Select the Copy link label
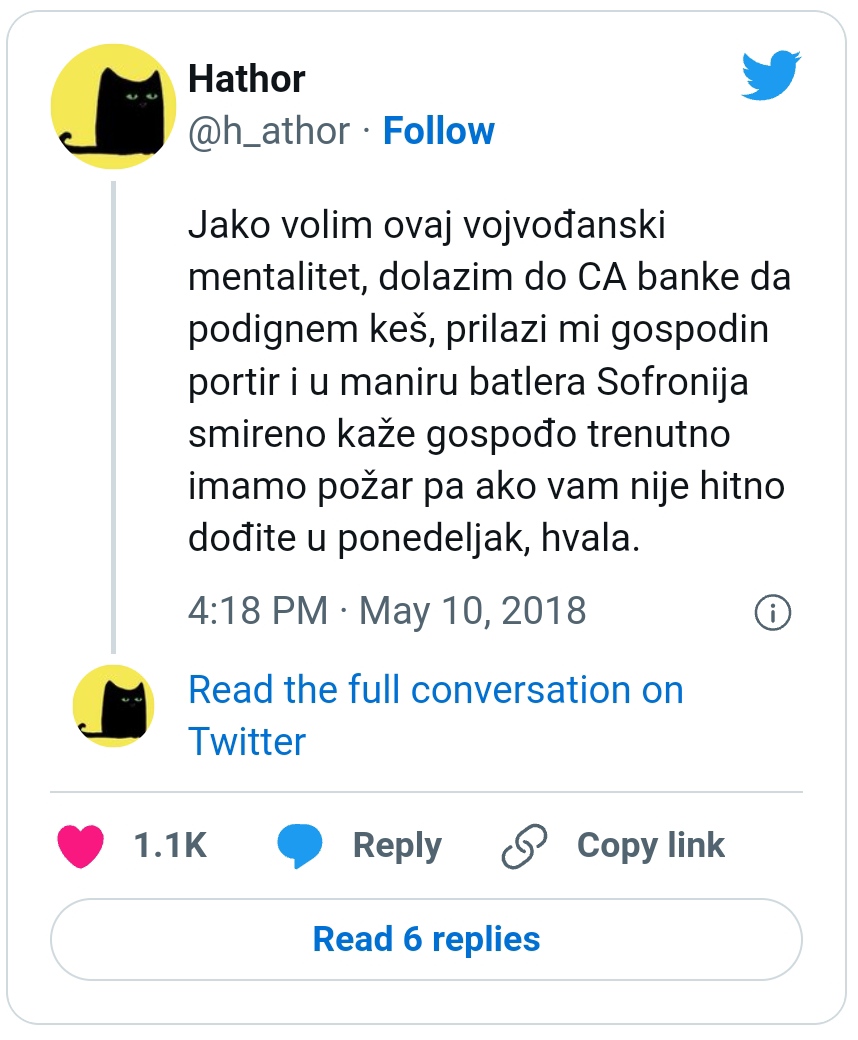The width and height of the screenshot is (858, 1040). point(650,846)
